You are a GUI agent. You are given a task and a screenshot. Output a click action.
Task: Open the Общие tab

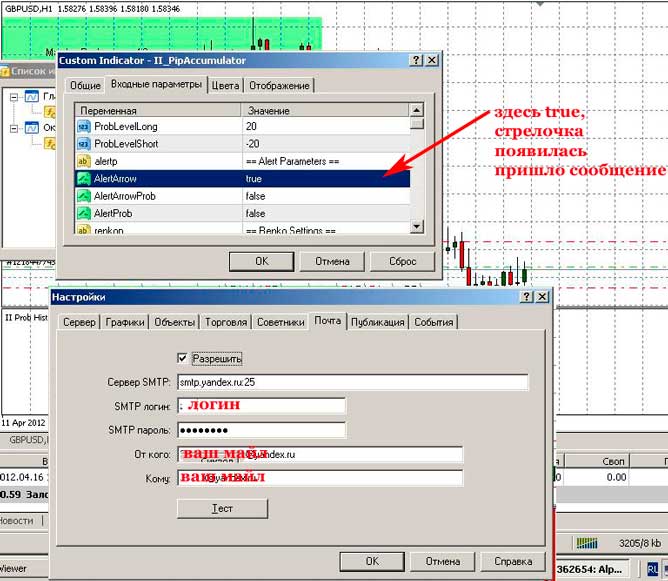pos(85,86)
